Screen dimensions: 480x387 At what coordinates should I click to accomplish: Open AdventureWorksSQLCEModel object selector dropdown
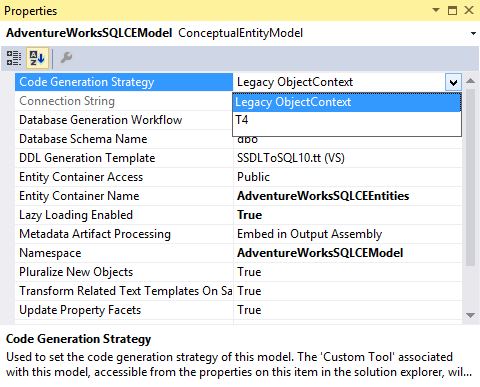pos(473,33)
